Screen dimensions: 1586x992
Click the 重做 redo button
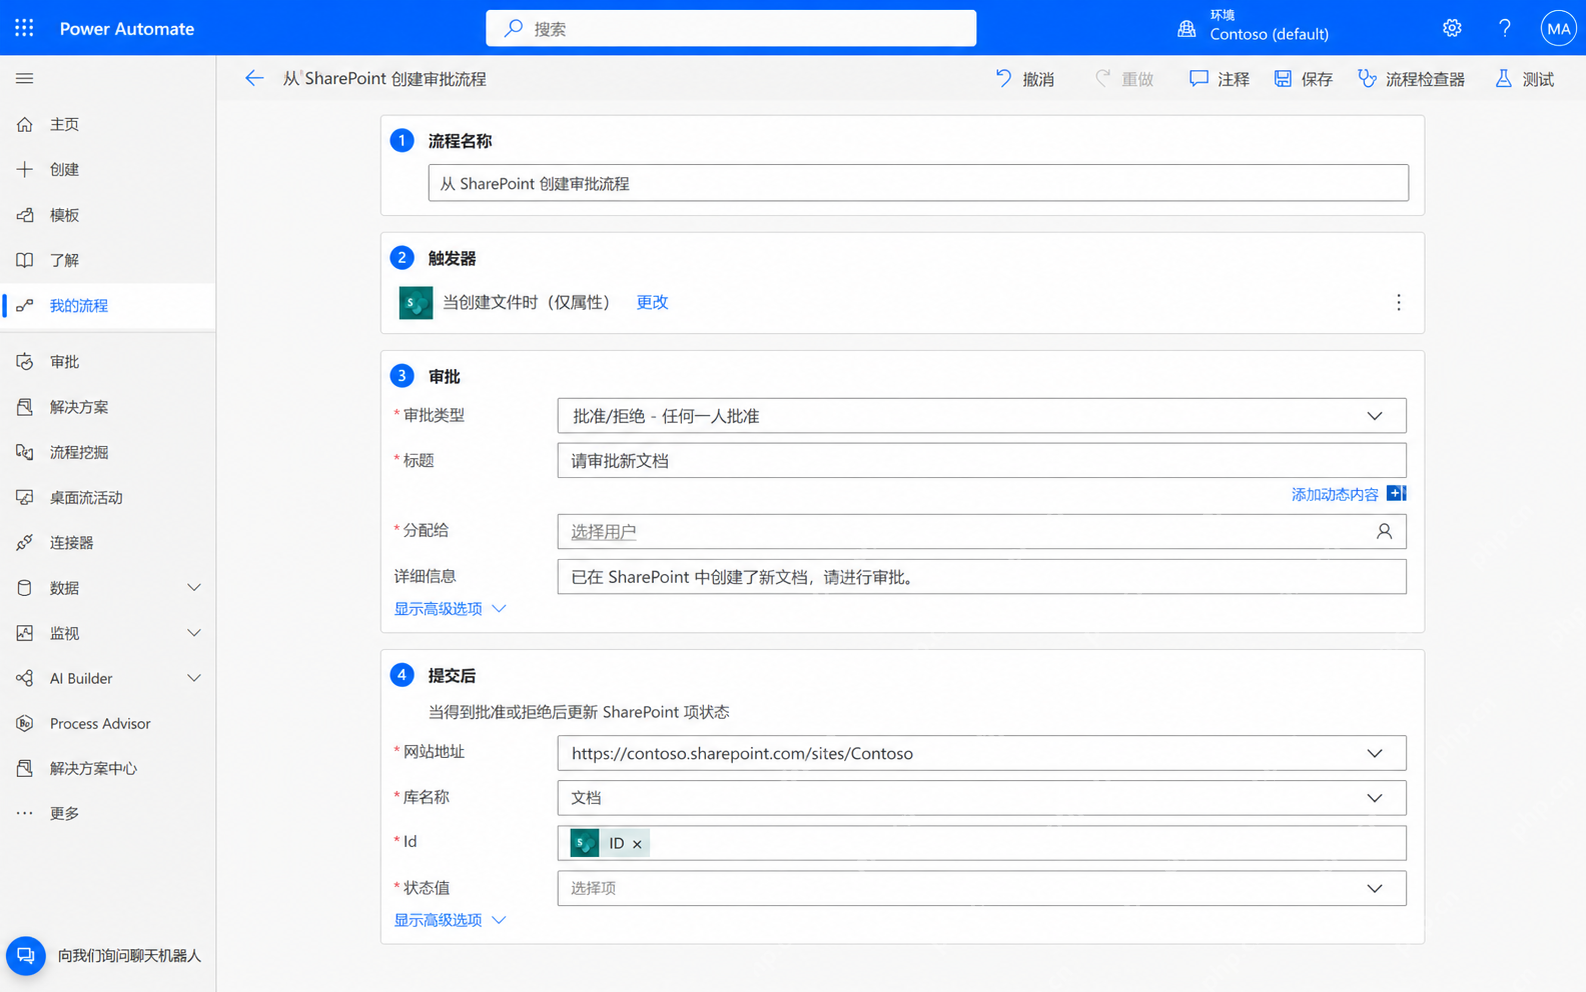(x=1124, y=79)
